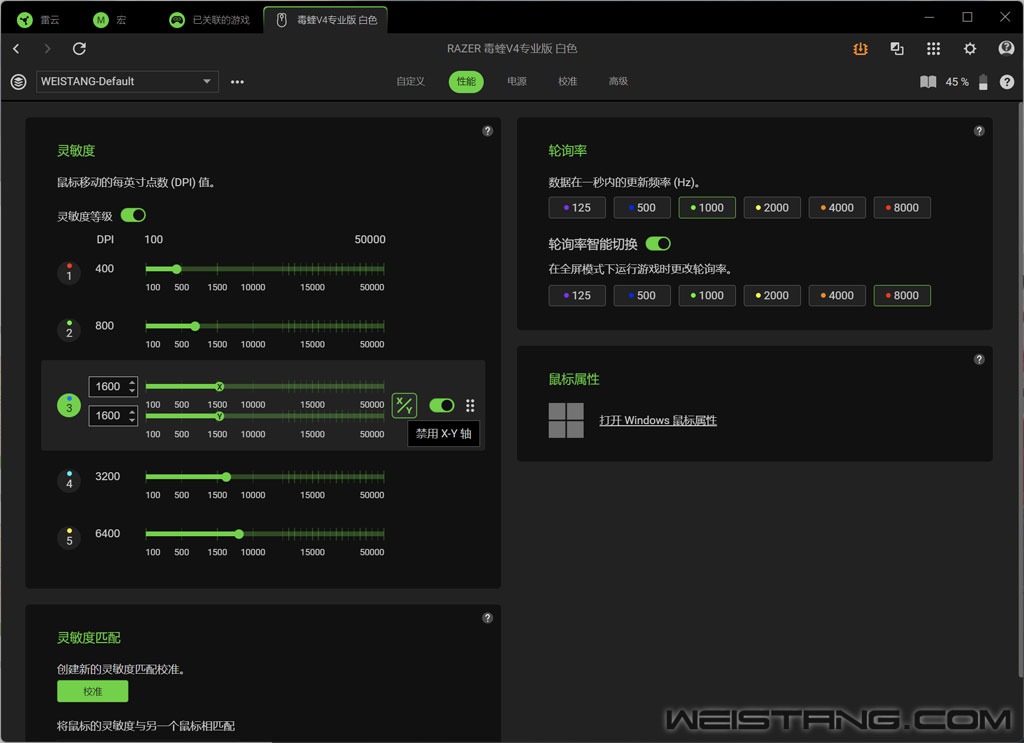Disable the stage 3 DPI toggle switch
Image resolution: width=1024 pixels, height=743 pixels.
(441, 405)
